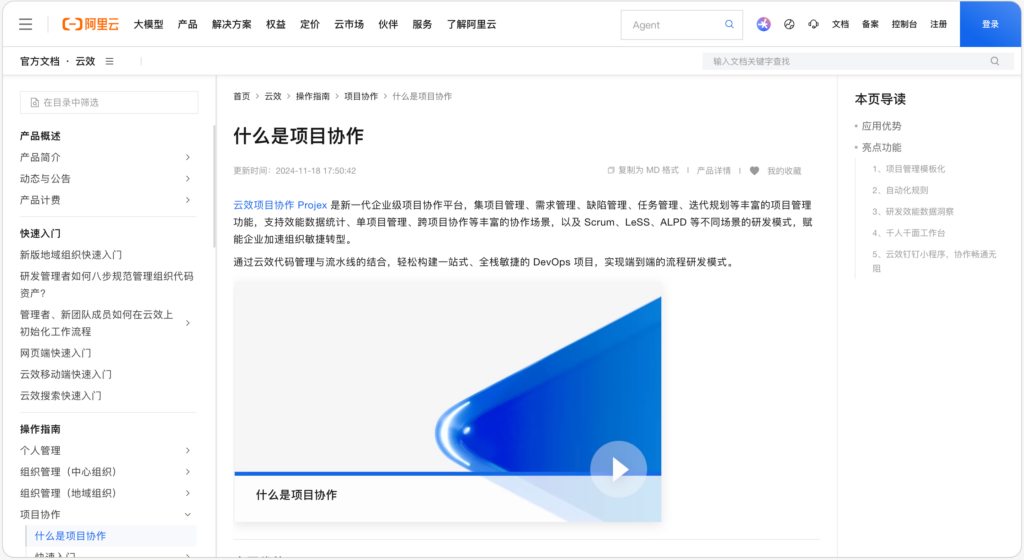Open the 控制台 link

point(904,24)
